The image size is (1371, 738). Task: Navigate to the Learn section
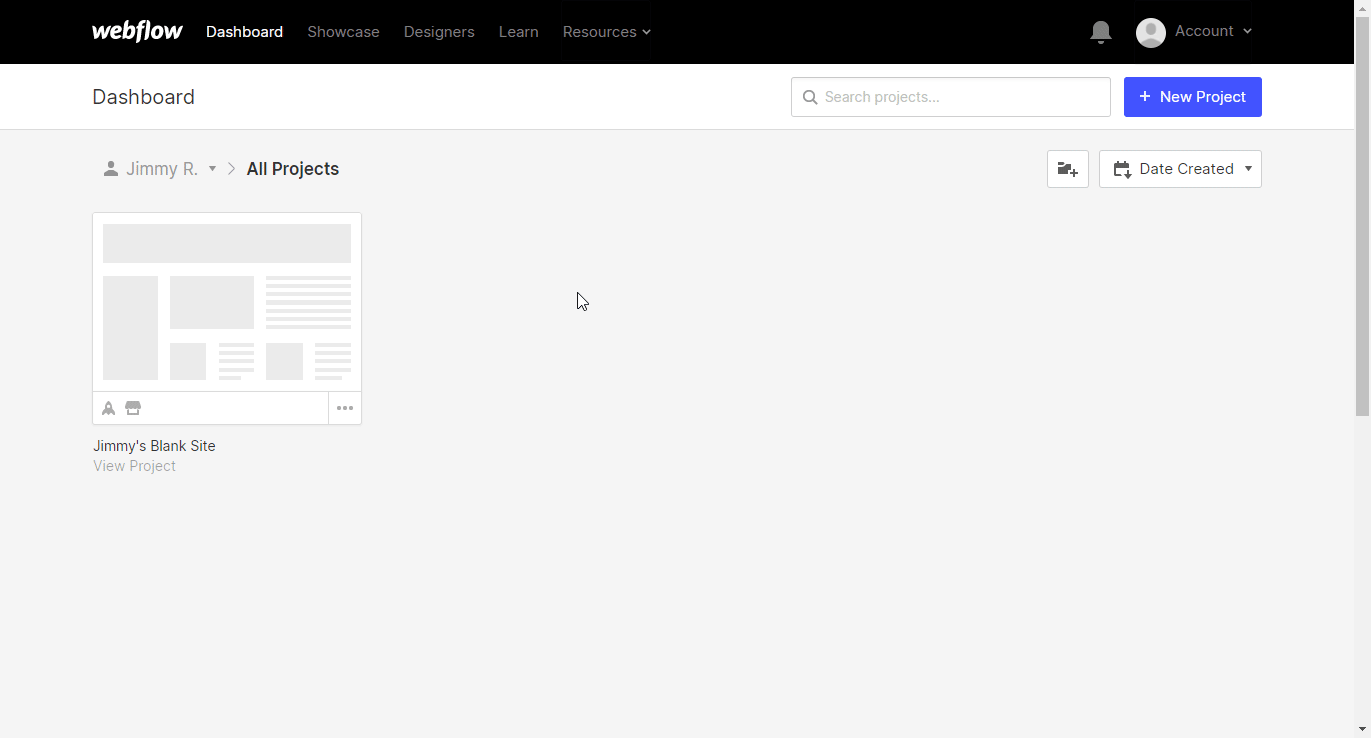518,31
